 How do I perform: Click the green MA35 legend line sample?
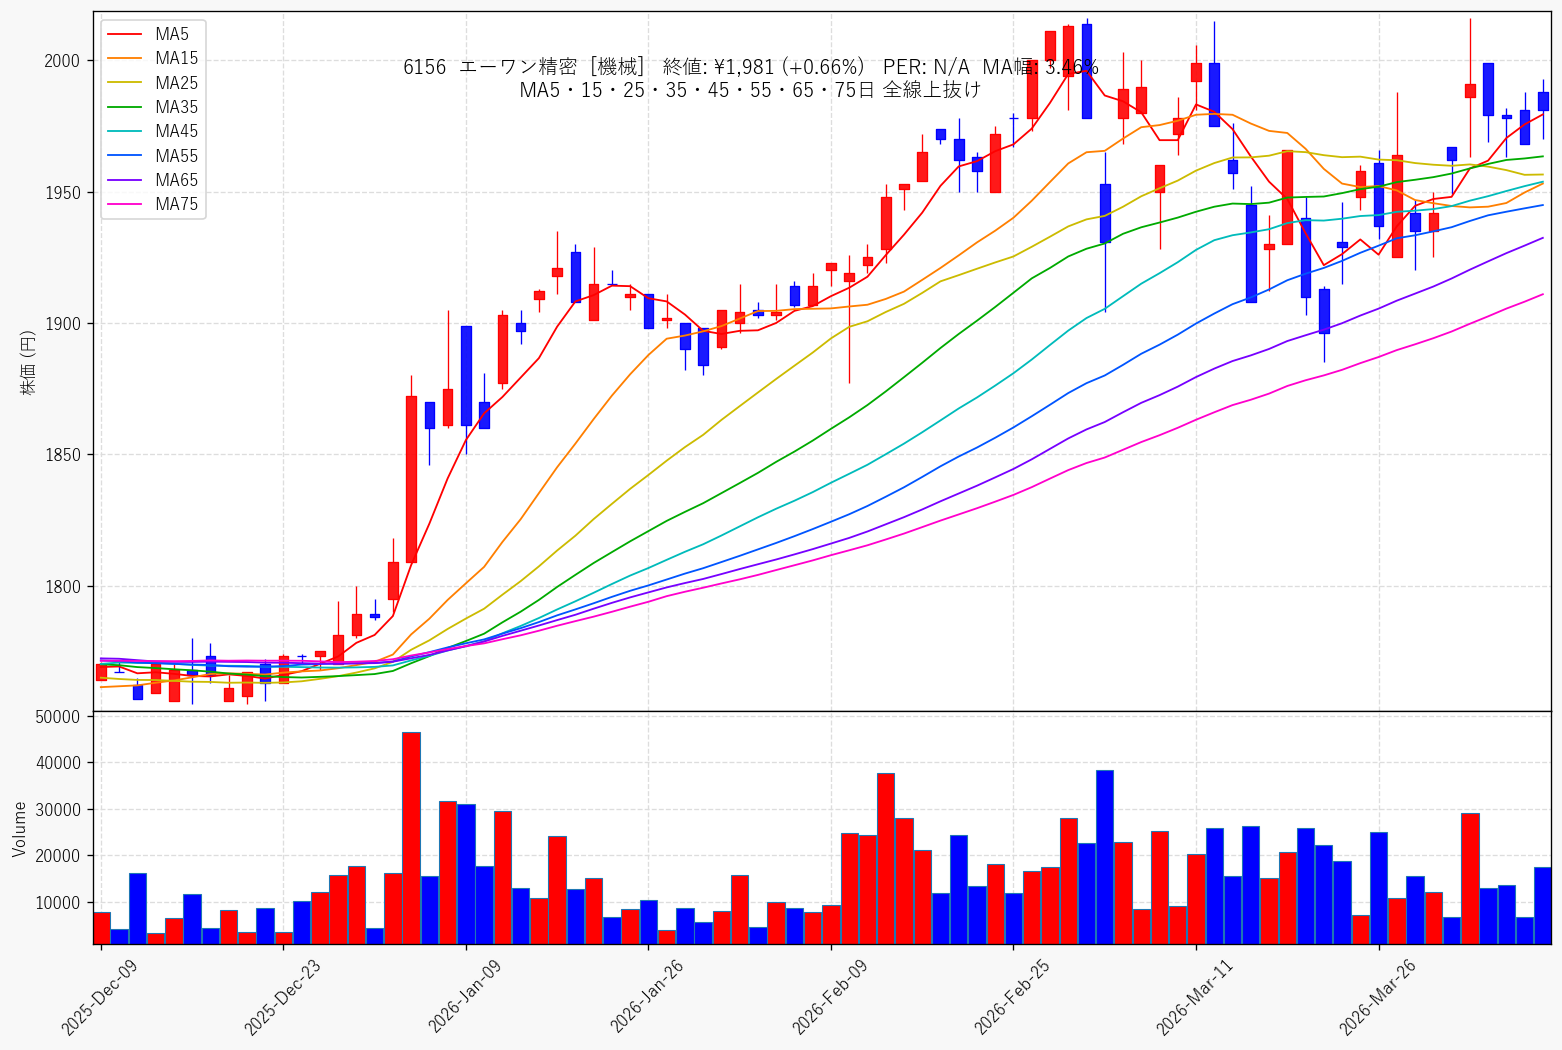pos(126,108)
